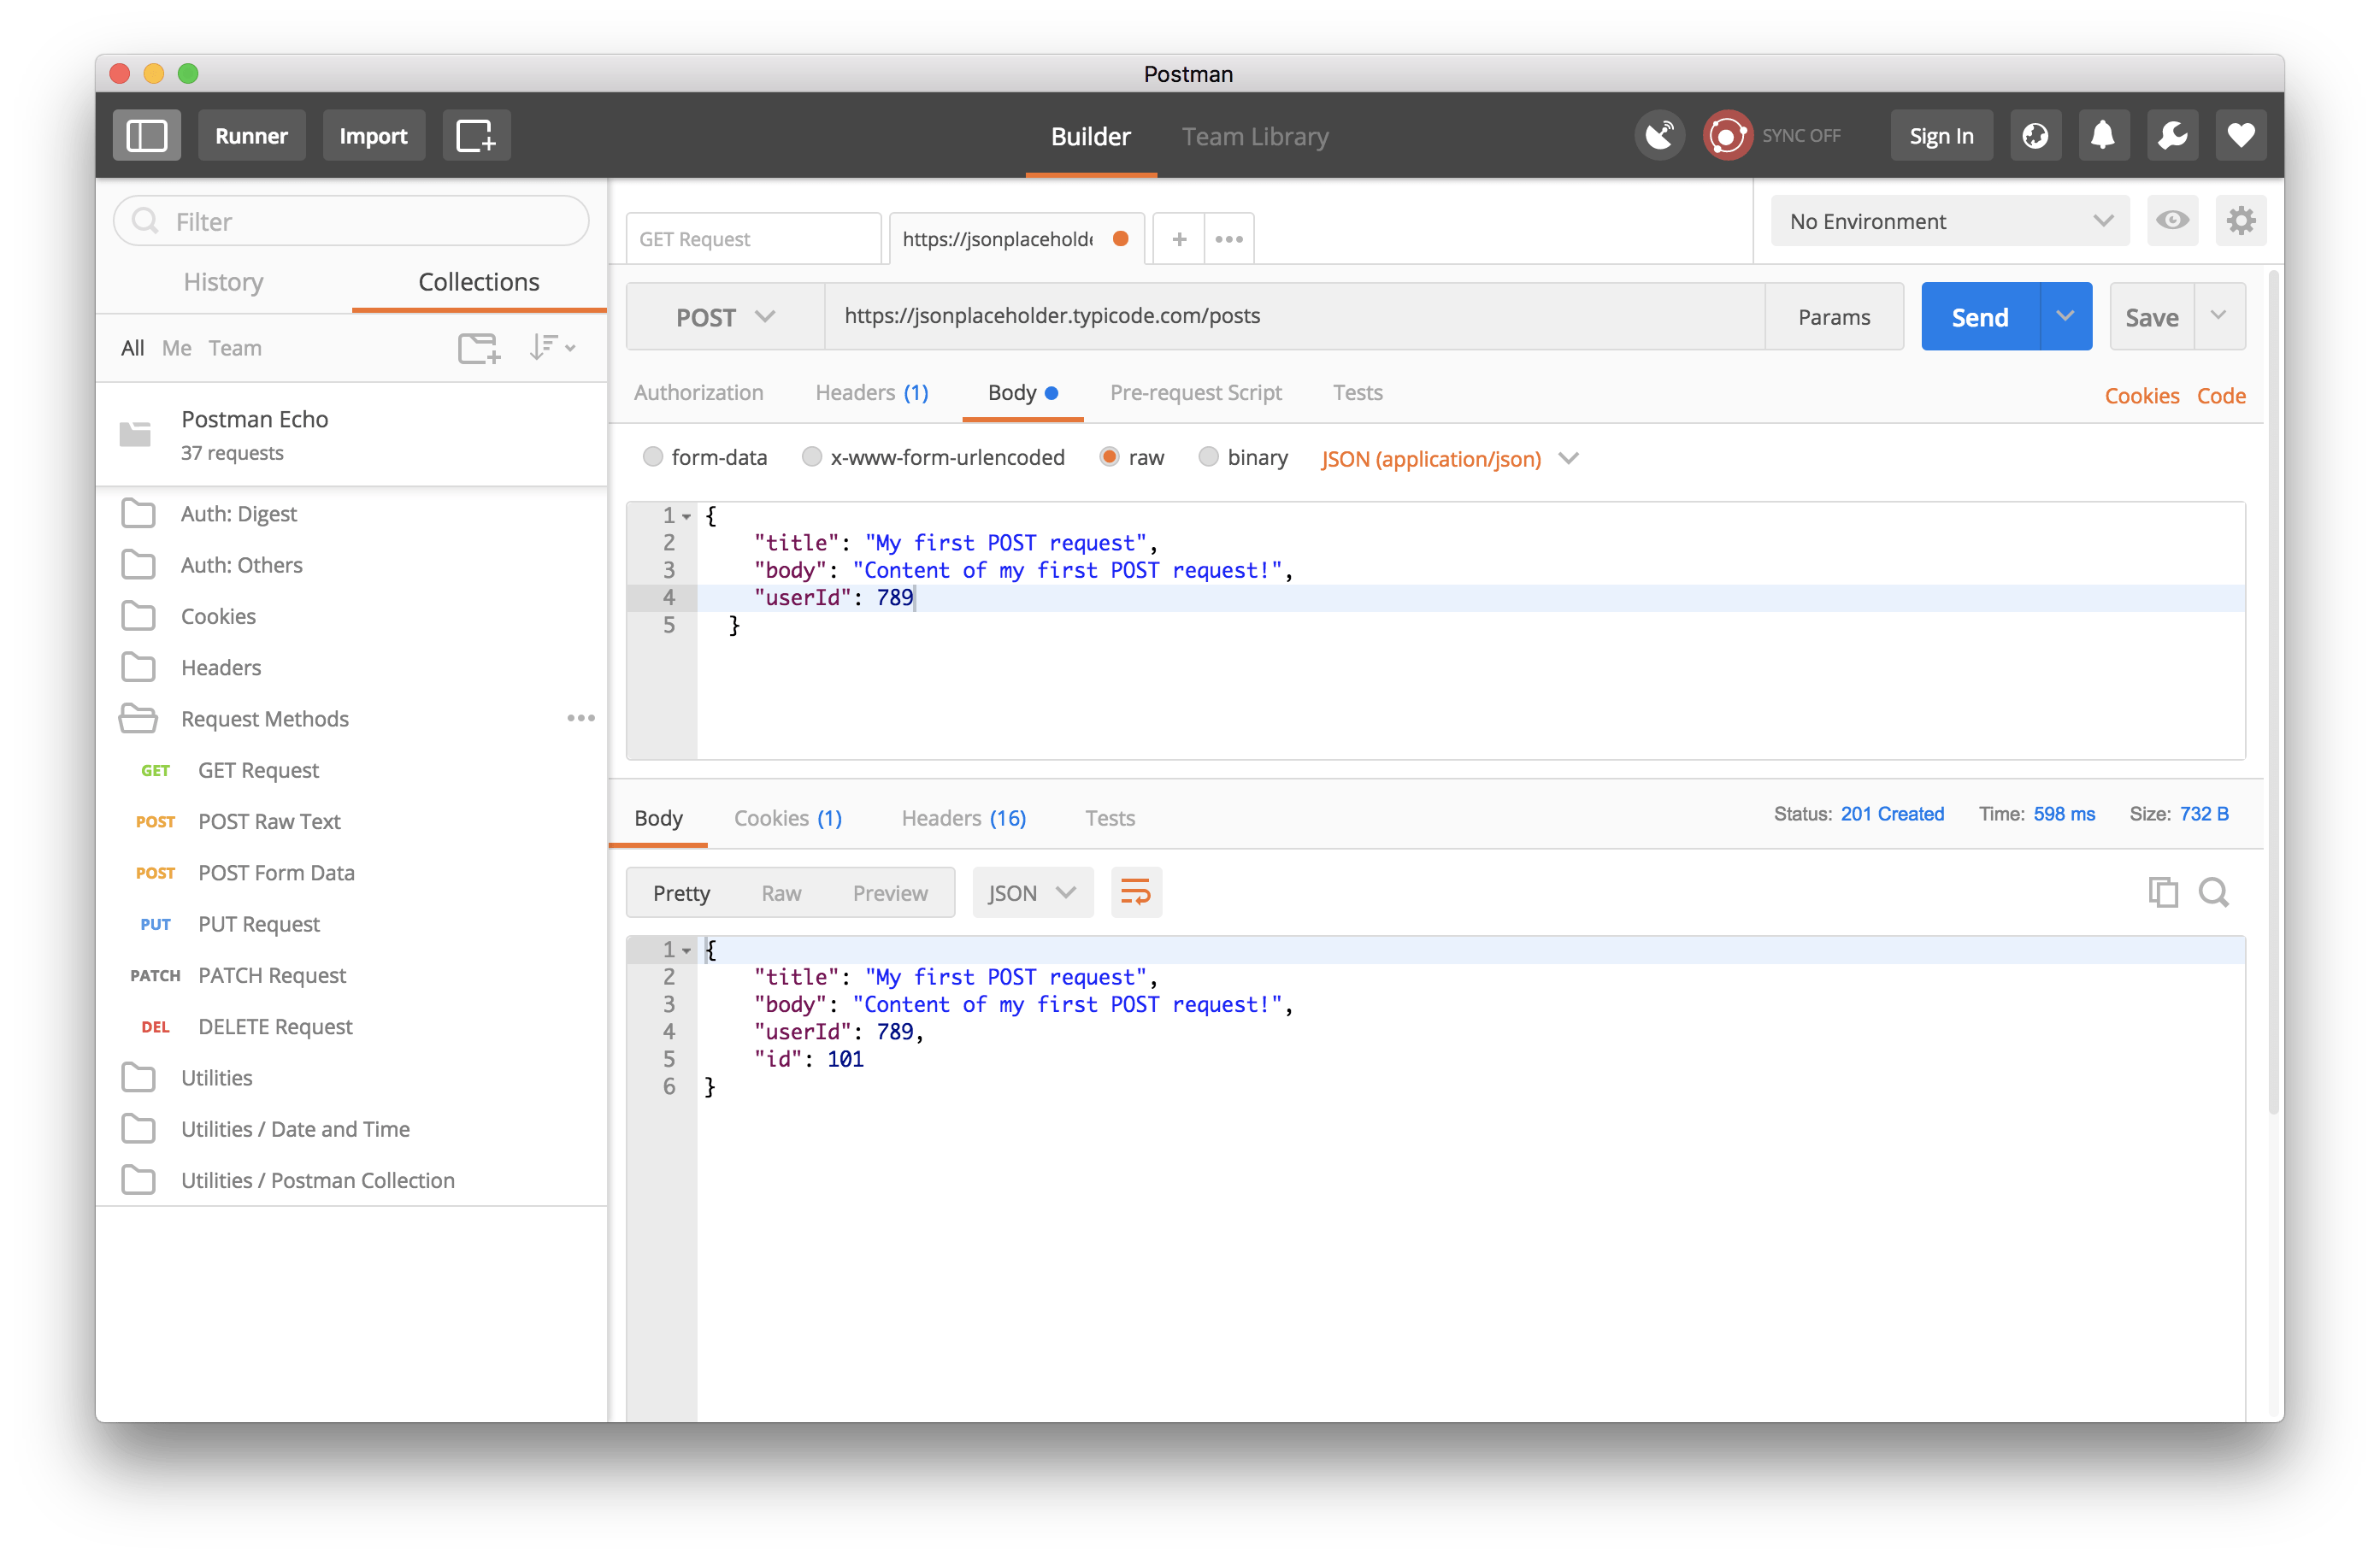
Task: Open the Runner
Action: [x=251, y=136]
